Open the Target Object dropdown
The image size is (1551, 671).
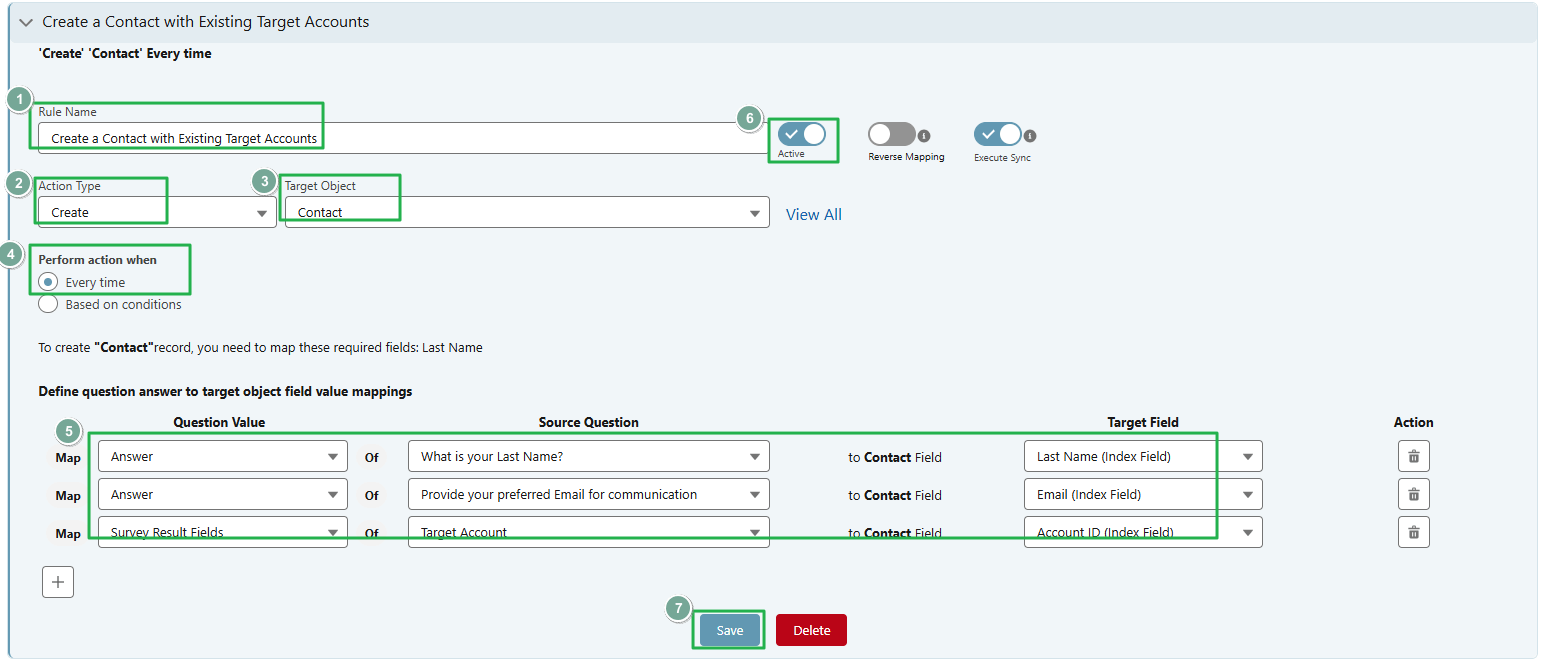coord(755,211)
